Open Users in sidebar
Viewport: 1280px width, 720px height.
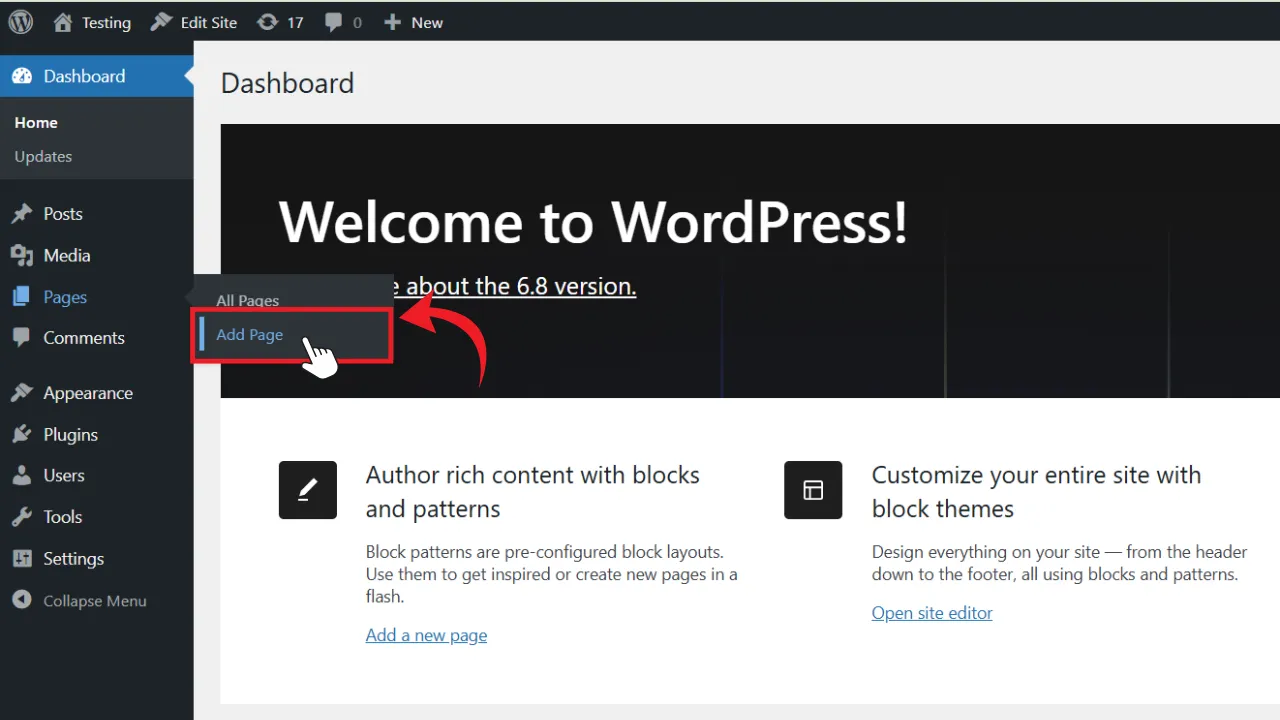coord(64,476)
